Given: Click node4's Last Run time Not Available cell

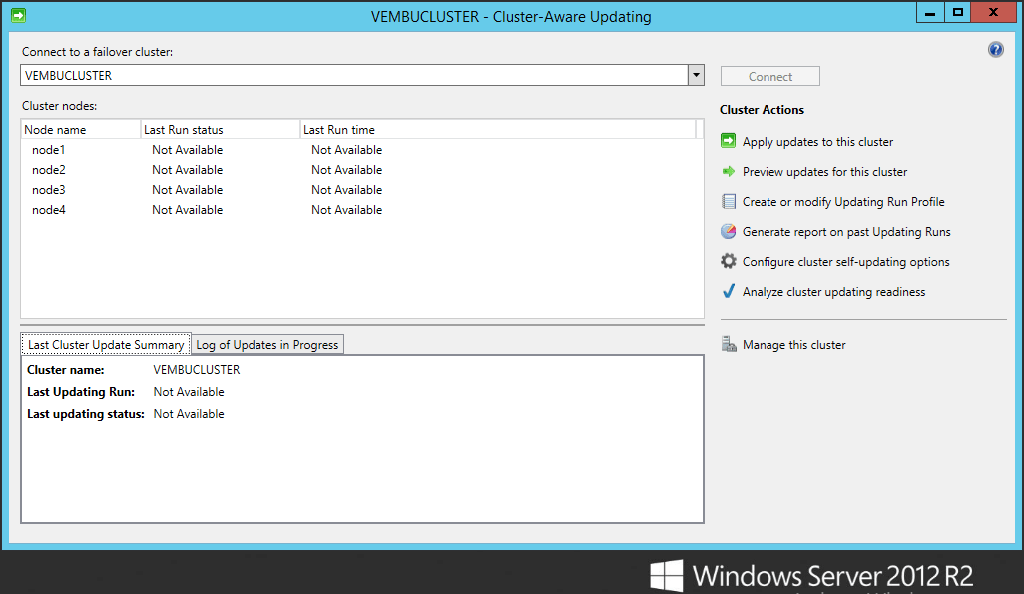Looking at the screenshot, I should (x=346, y=210).
